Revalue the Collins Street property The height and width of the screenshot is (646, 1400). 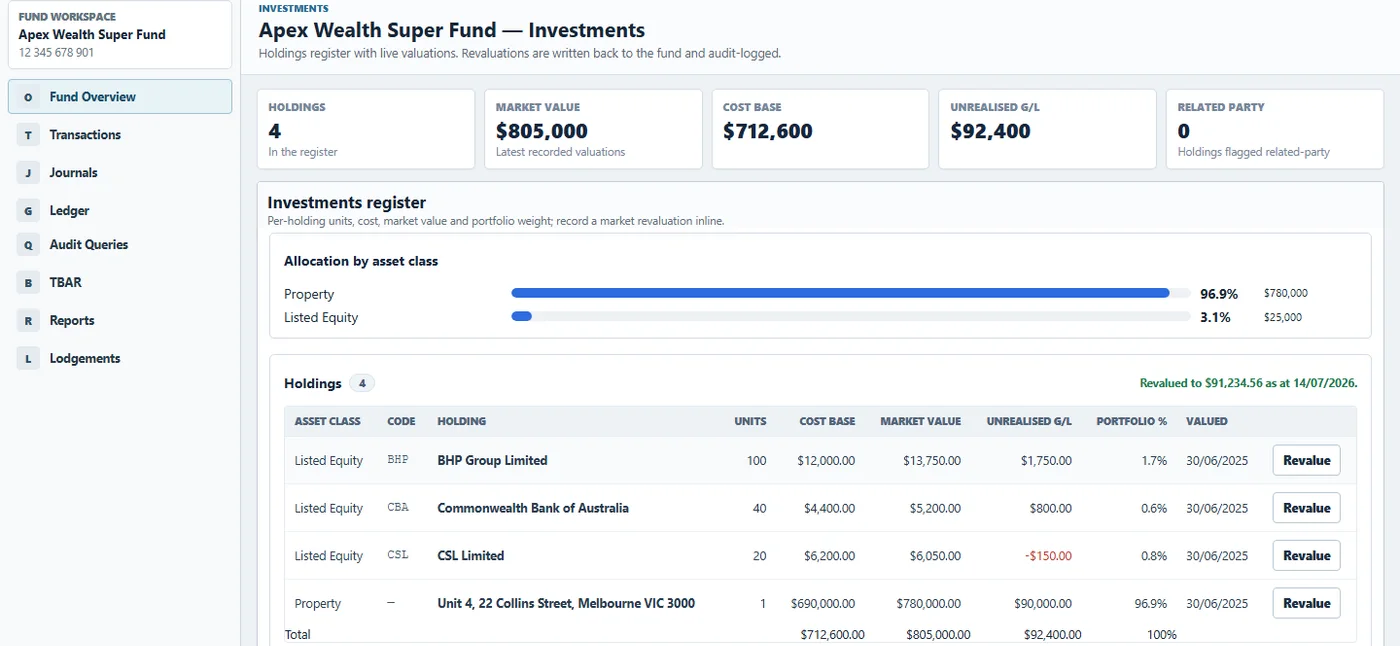pos(1306,603)
